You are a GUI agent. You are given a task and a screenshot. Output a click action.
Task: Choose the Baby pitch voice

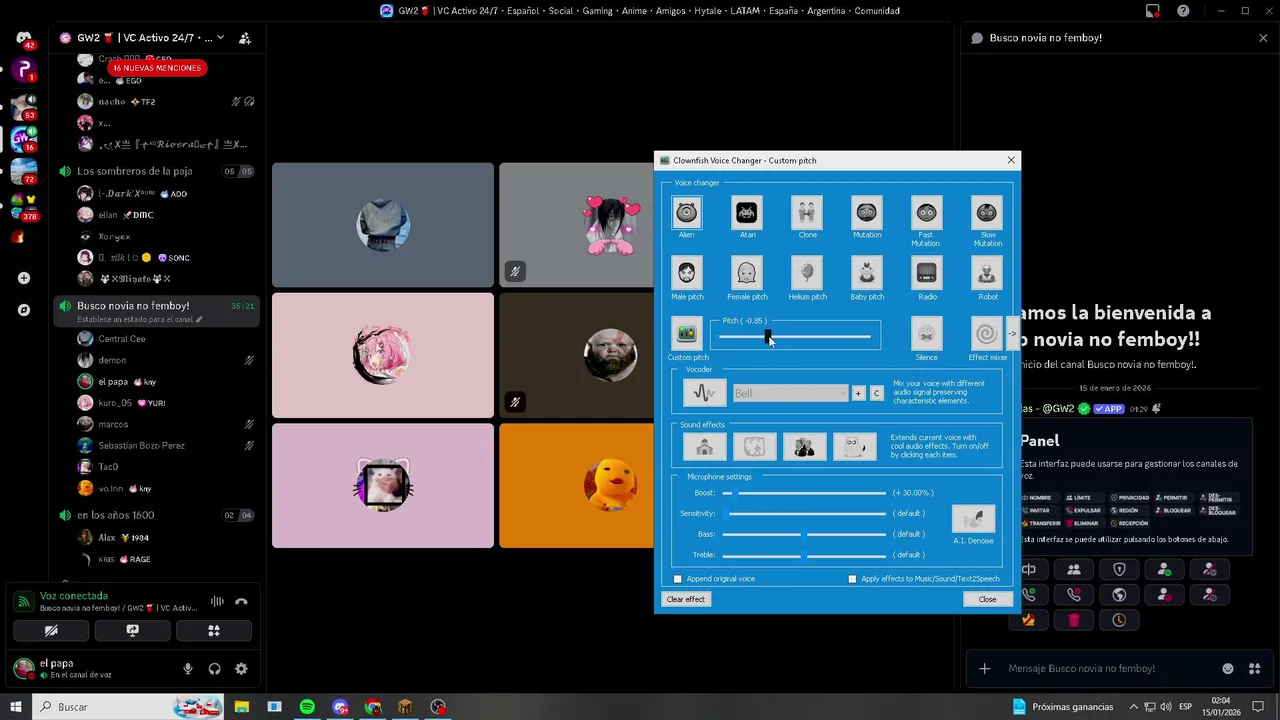click(x=867, y=272)
